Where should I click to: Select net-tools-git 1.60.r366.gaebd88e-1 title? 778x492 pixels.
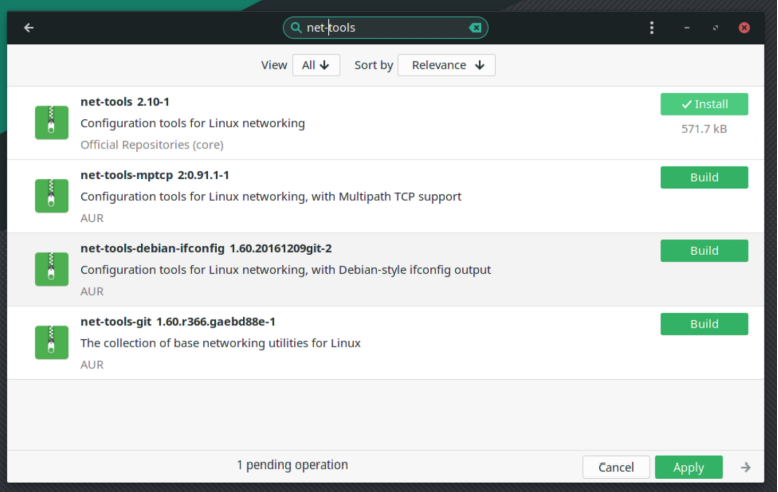[178, 322]
